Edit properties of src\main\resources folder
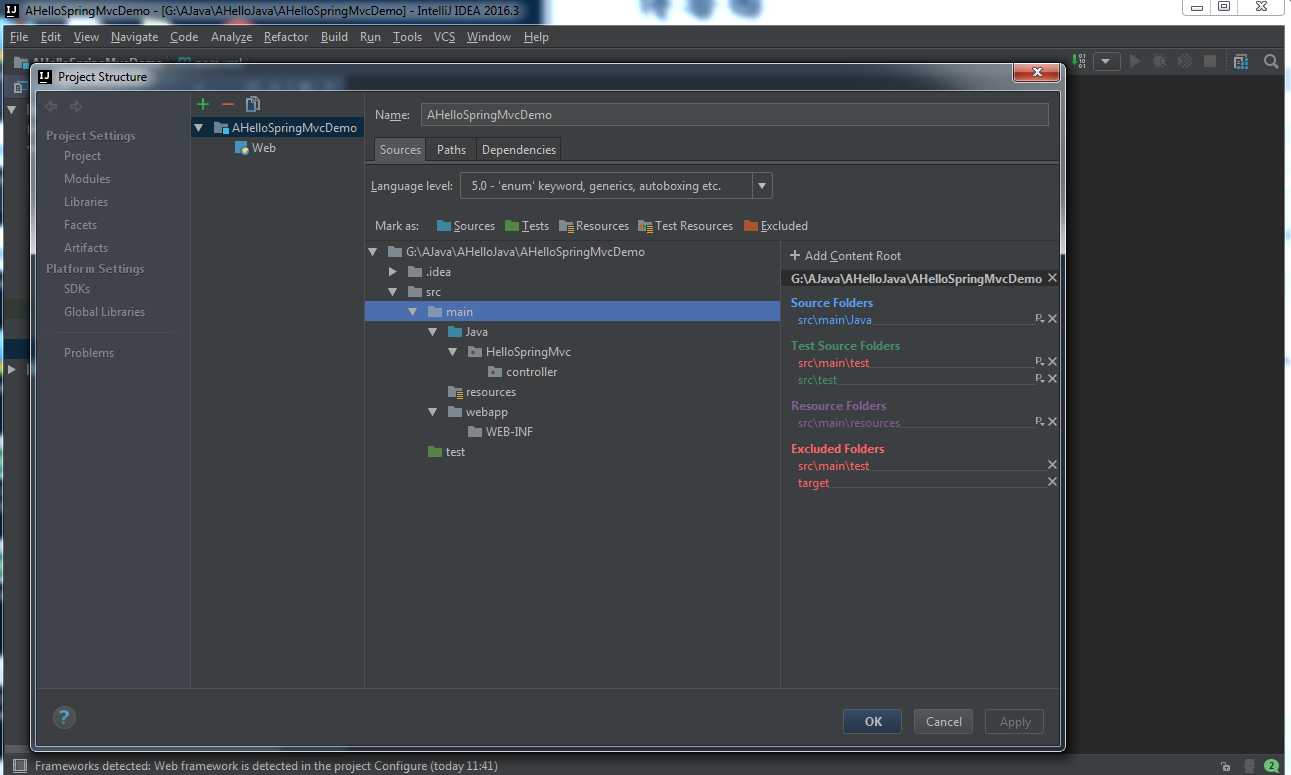Viewport: 1291px width, 775px height. tap(1039, 422)
